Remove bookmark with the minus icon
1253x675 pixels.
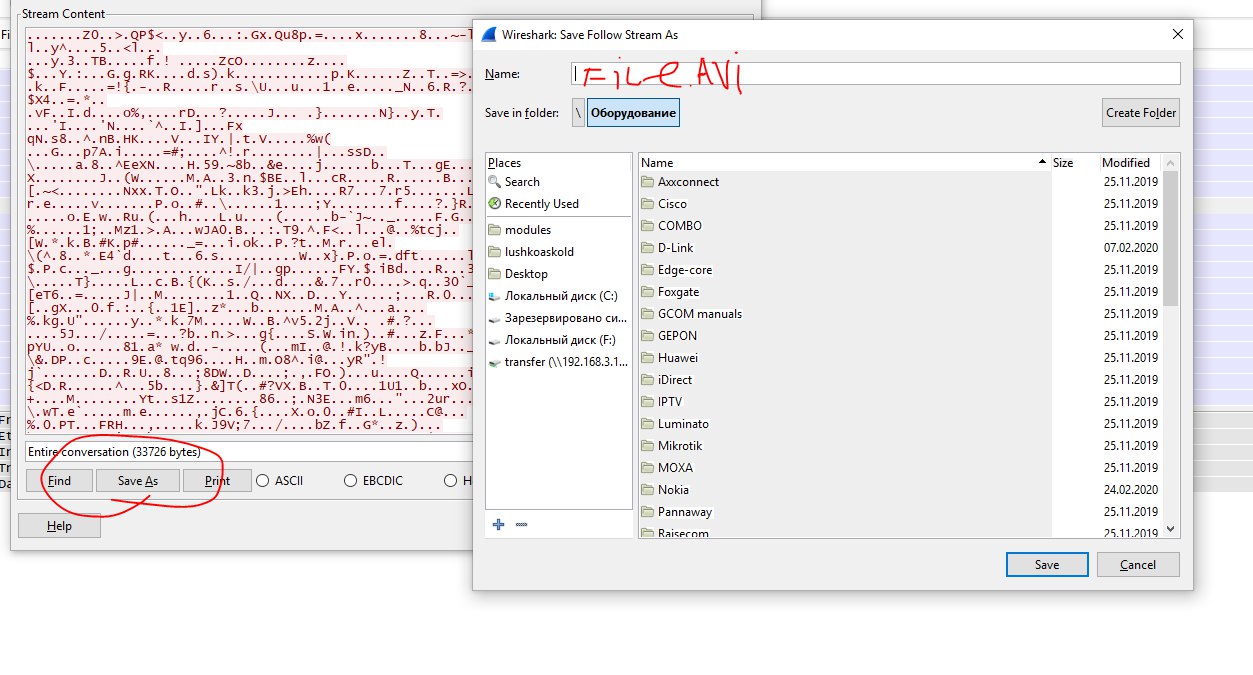521,524
